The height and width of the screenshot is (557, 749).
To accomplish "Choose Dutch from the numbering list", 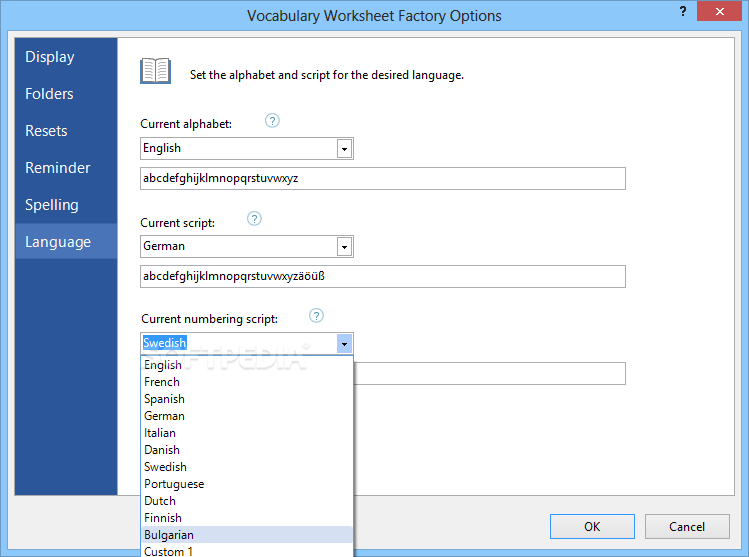I will coord(247,501).
